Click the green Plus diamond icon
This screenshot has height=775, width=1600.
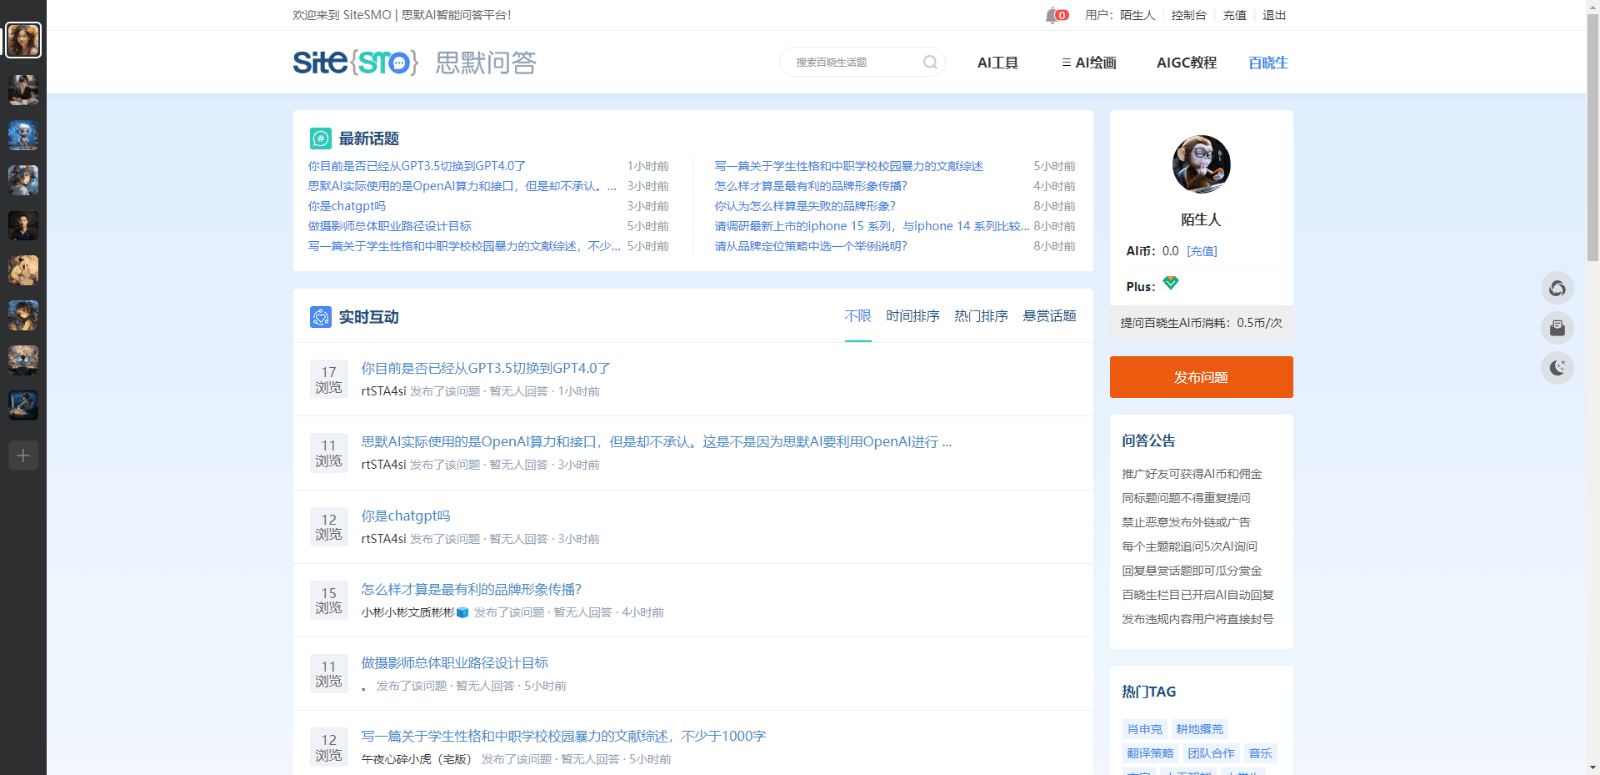click(1171, 283)
